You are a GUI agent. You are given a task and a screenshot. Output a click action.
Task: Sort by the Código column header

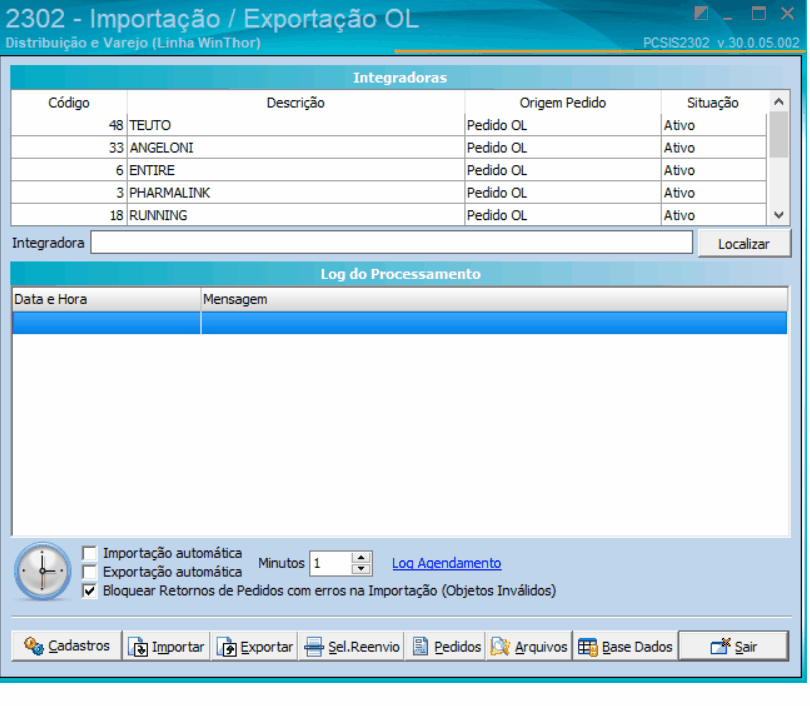[69, 103]
